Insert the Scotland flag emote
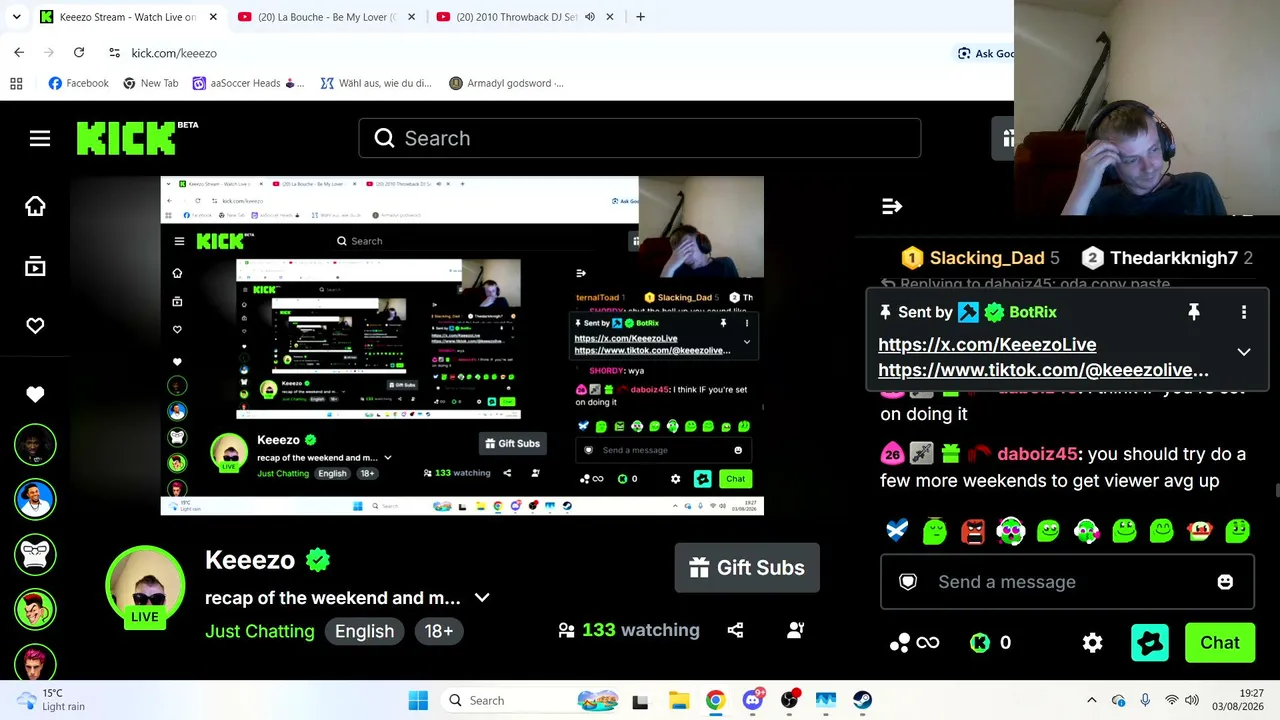This screenshot has height=720, width=1280. [897, 531]
